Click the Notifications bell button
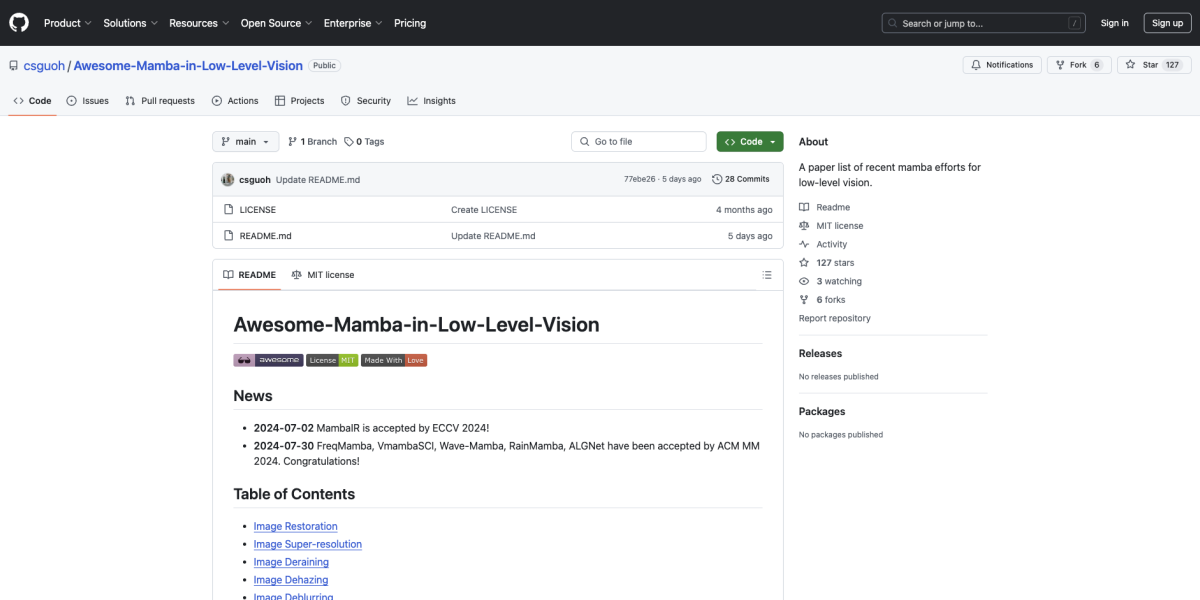 click(x=1001, y=65)
